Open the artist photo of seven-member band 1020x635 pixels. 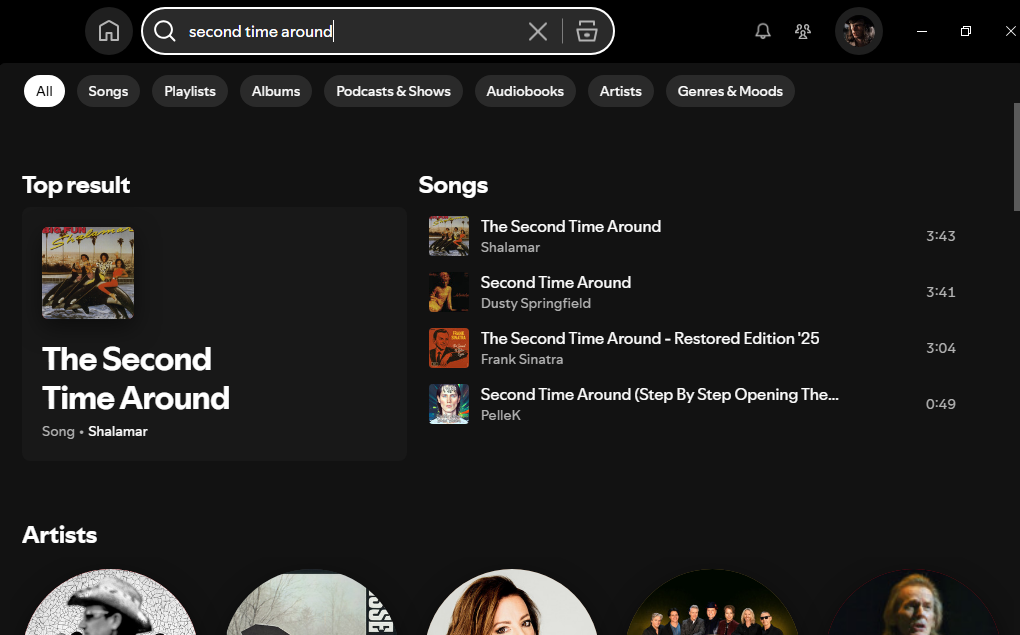pos(713,602)
